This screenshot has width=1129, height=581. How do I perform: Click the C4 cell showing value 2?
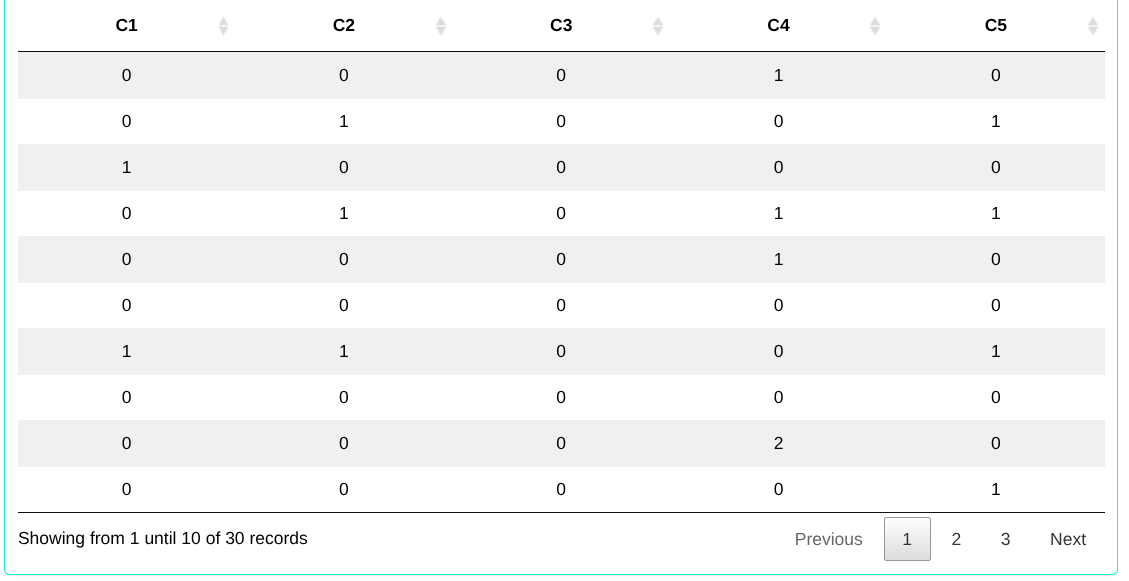[x=778, y=443]
